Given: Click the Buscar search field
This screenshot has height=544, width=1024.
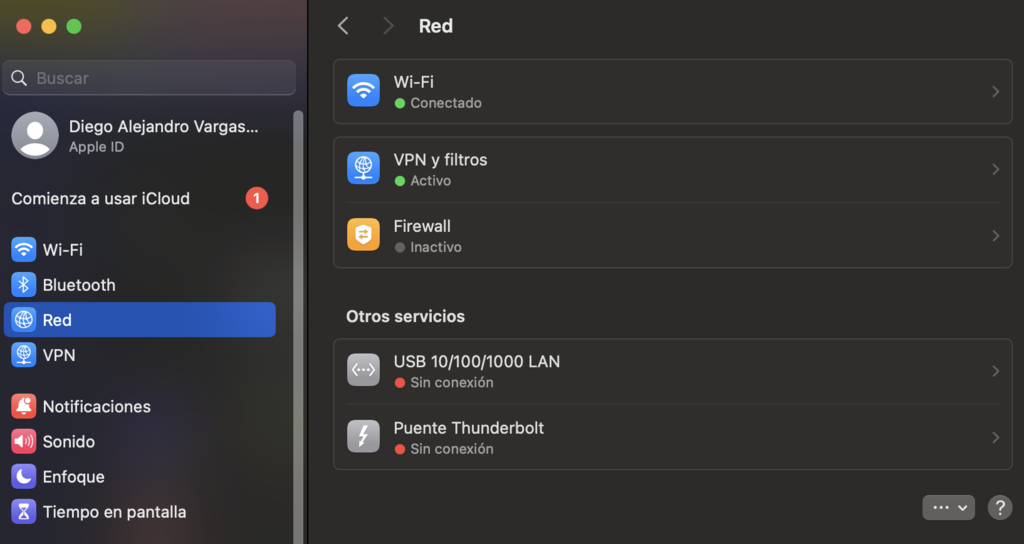Looking at the screenshot, I should tap(150, 78).
